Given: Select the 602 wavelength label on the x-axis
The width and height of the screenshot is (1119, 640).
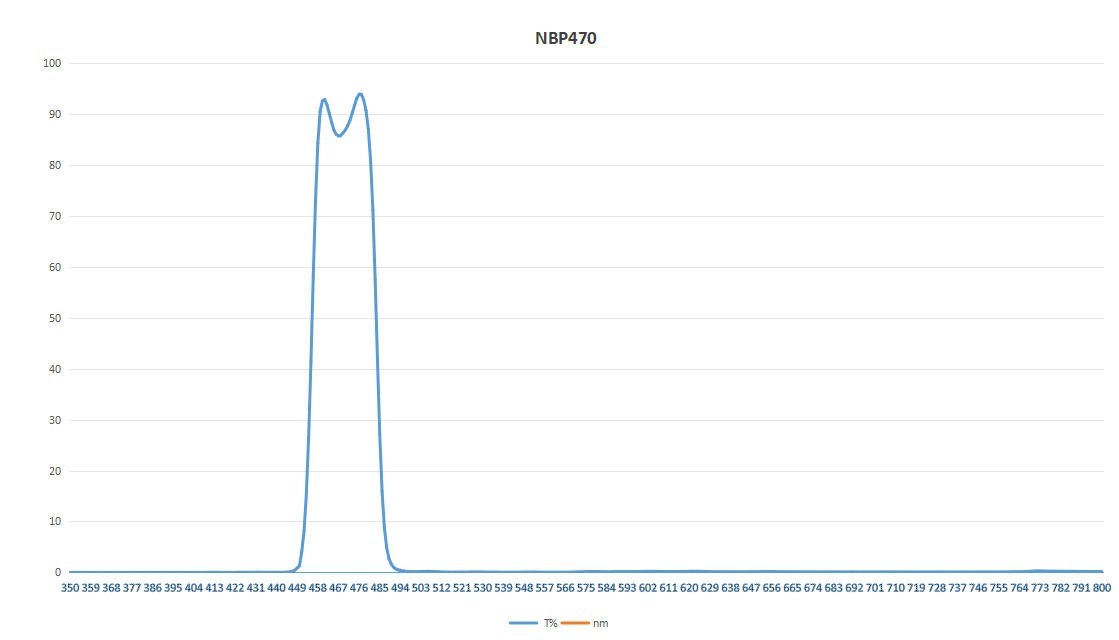Looking at the screenshot, I should point(648,589).
